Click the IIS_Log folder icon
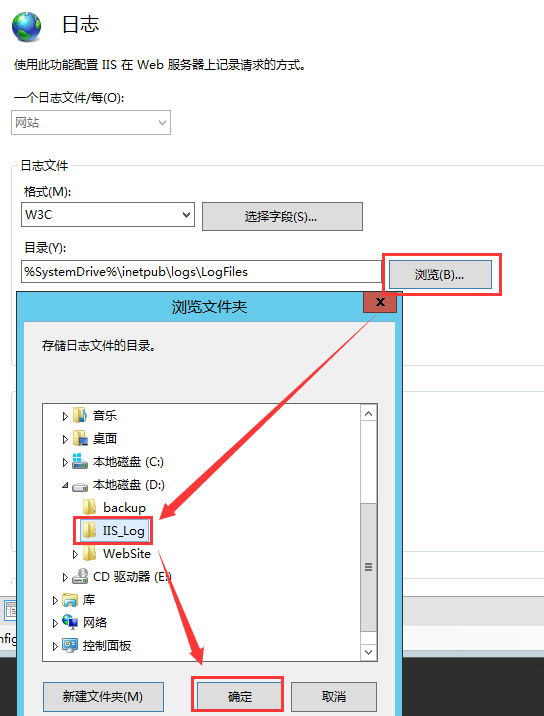 (90, 530)
